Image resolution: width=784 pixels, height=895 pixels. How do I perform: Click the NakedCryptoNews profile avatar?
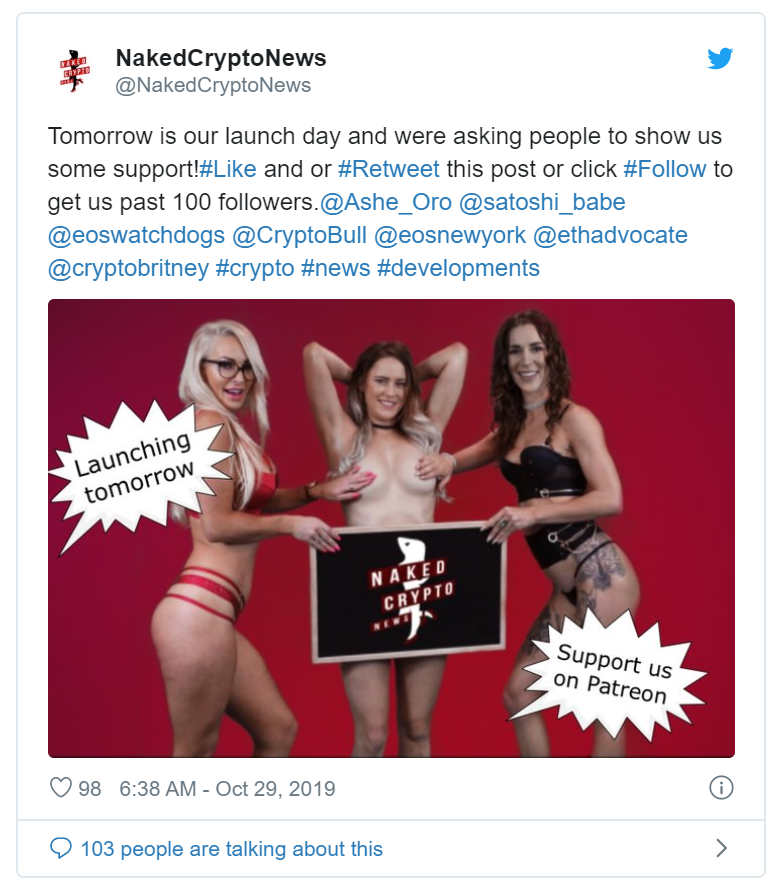click(x=75, y=70)
